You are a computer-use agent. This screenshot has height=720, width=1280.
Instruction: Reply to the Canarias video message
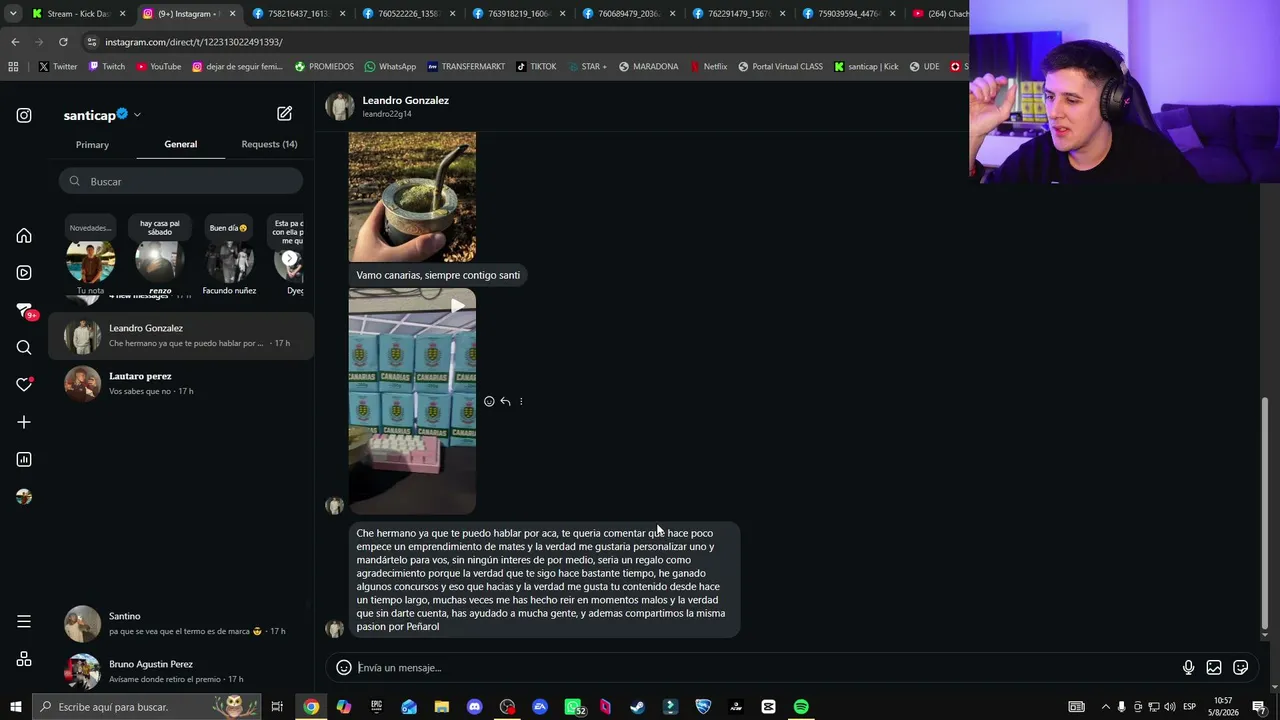[x=505, y=401]
